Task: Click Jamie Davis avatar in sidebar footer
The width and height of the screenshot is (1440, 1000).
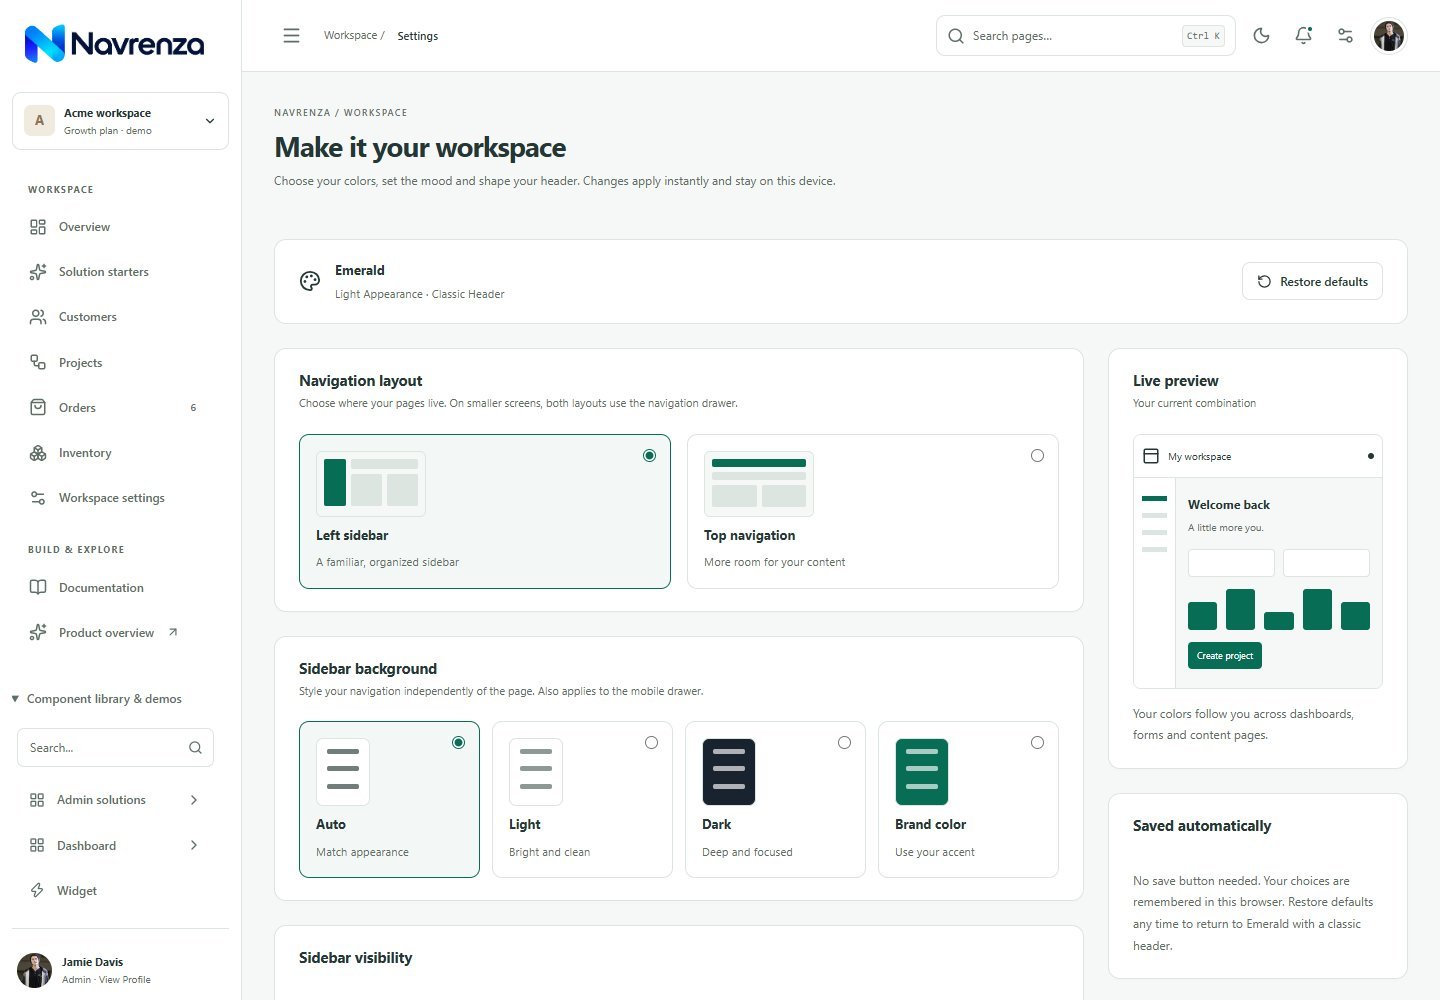Action: (34, 970)
